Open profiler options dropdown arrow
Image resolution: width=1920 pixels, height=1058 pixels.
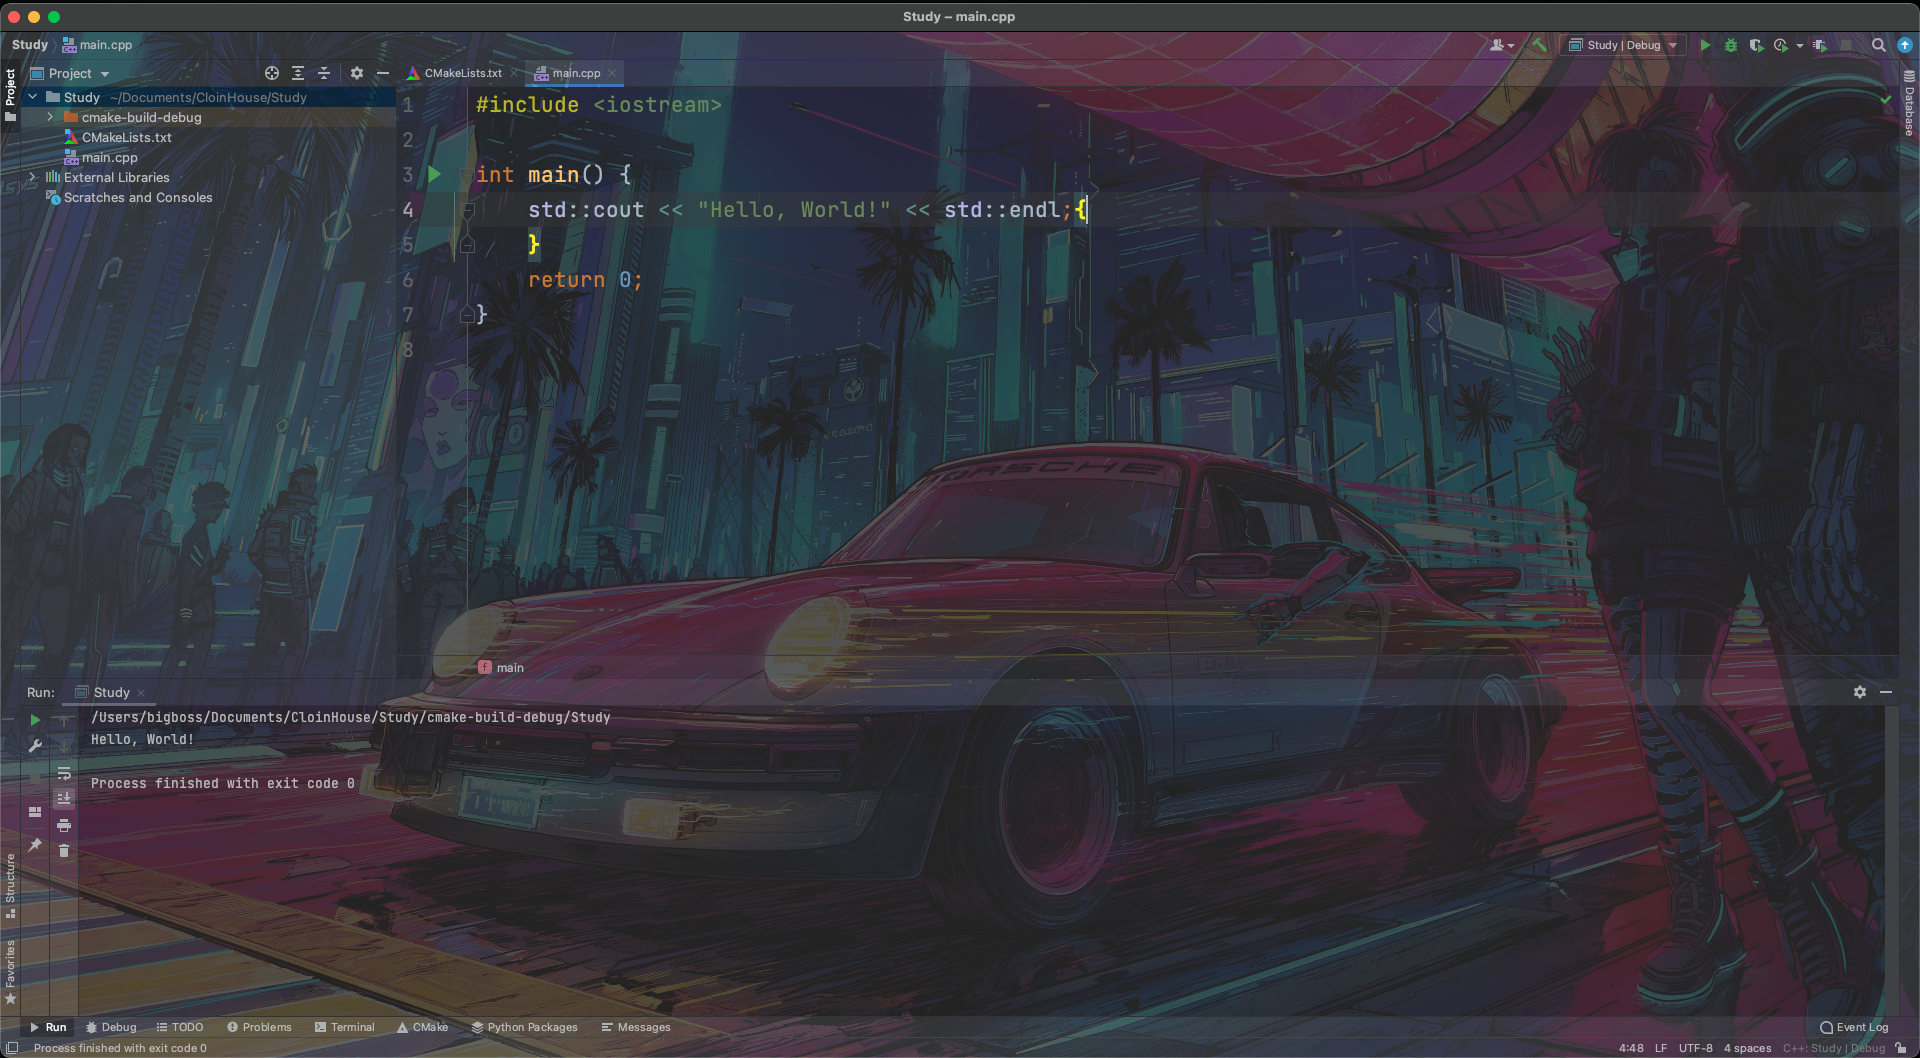[1800, 45]
